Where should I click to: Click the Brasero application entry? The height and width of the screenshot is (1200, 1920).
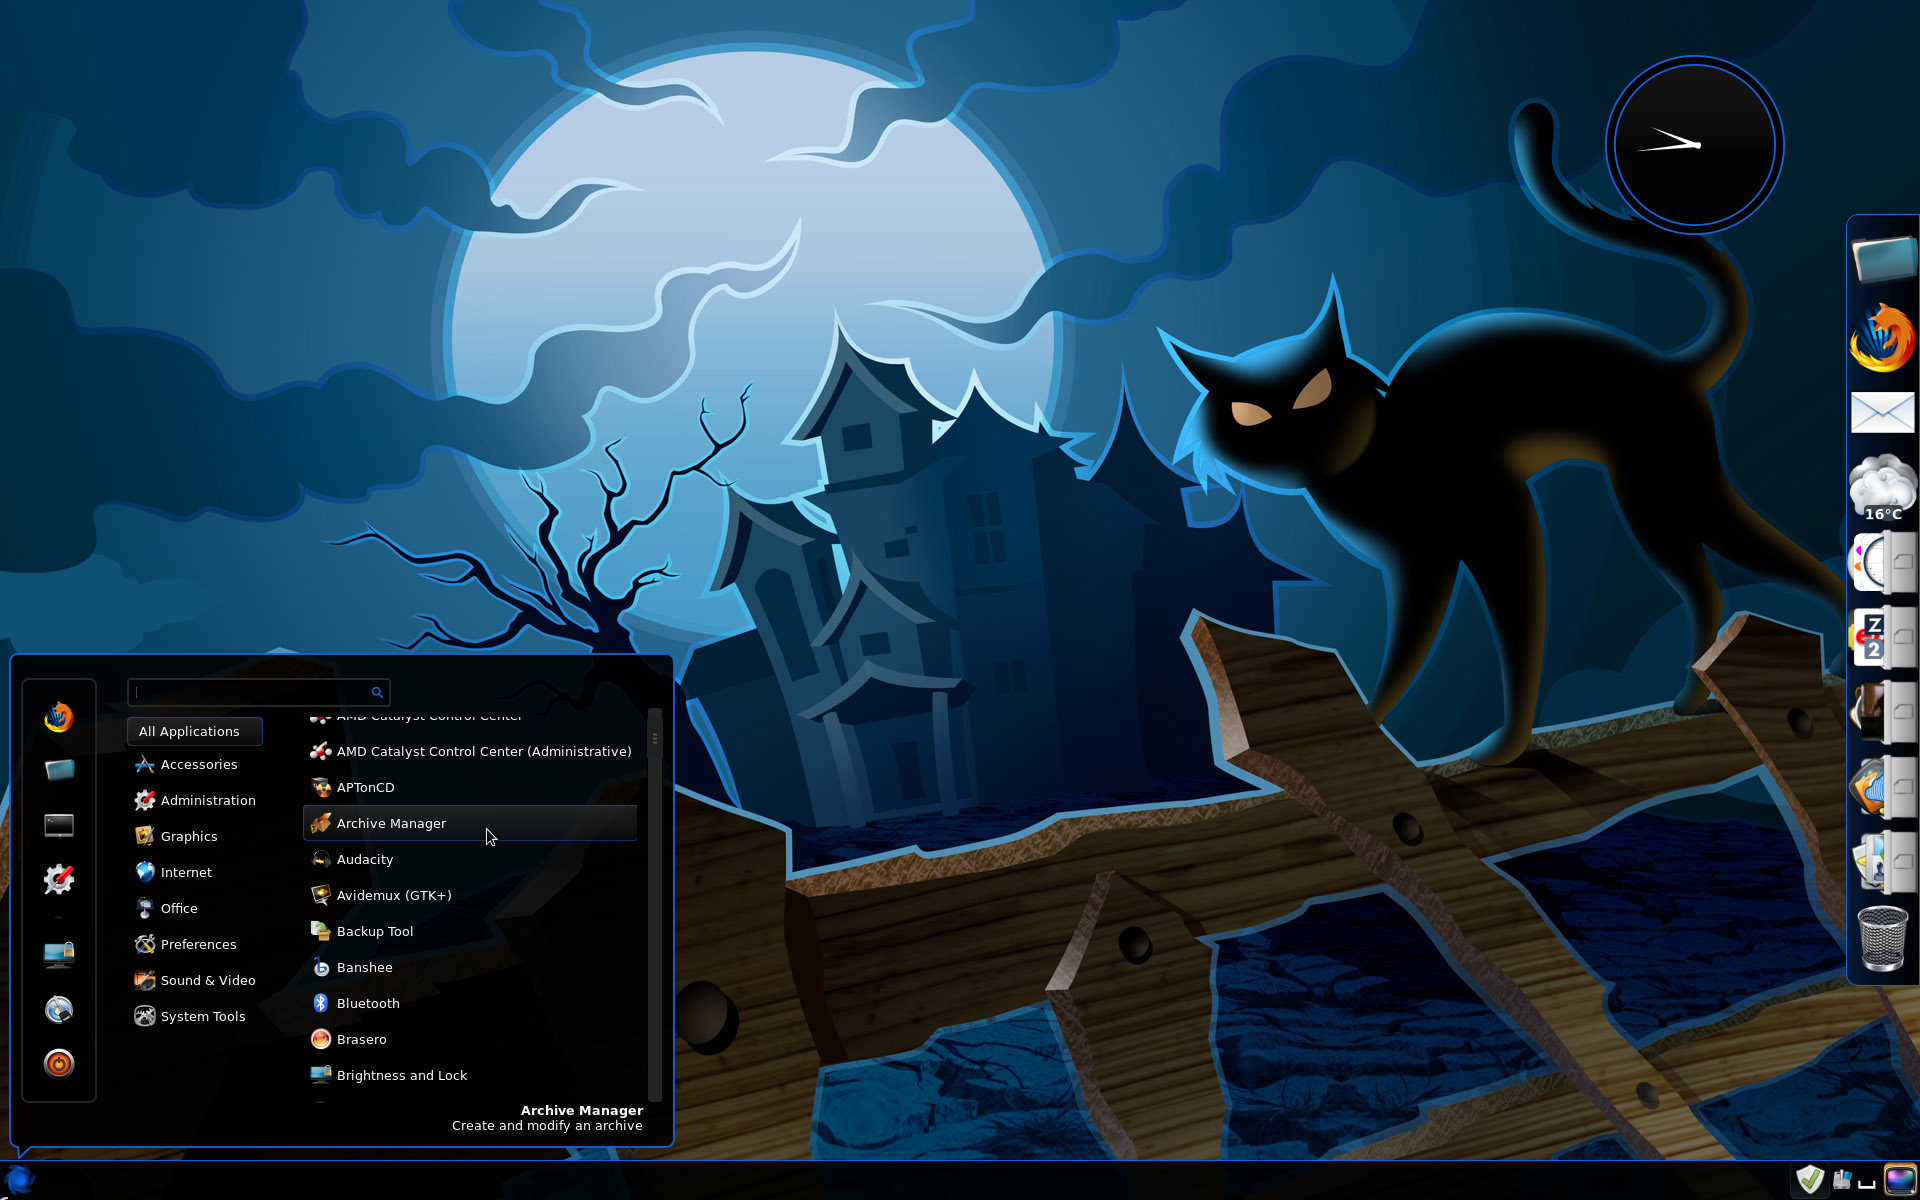point(359,1038)
